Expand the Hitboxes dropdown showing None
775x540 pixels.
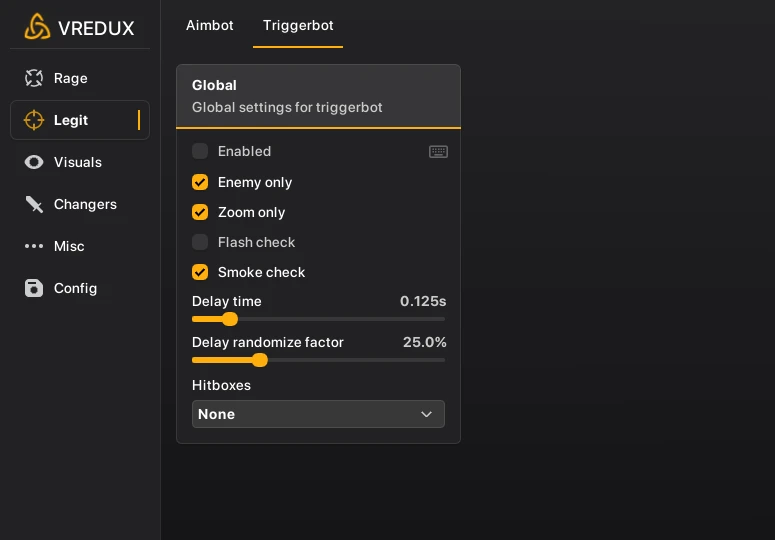[318, 414]
